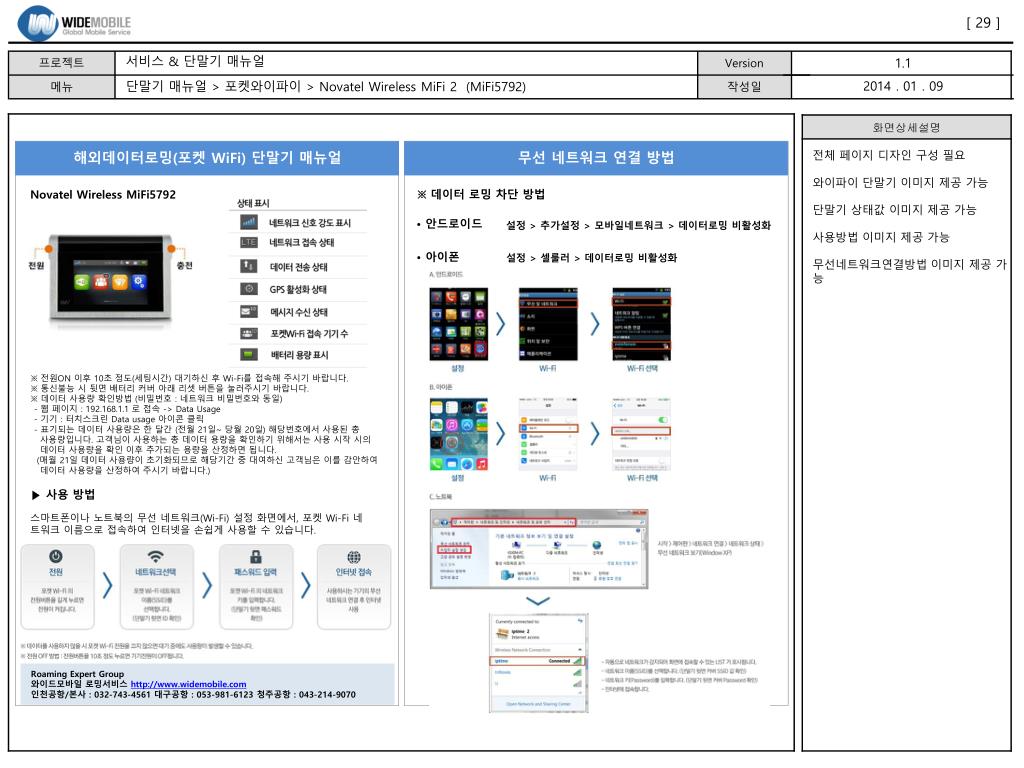Click the 메뉴 header cell
This screenshot has width=1024, height=768.
pos(61,86)
